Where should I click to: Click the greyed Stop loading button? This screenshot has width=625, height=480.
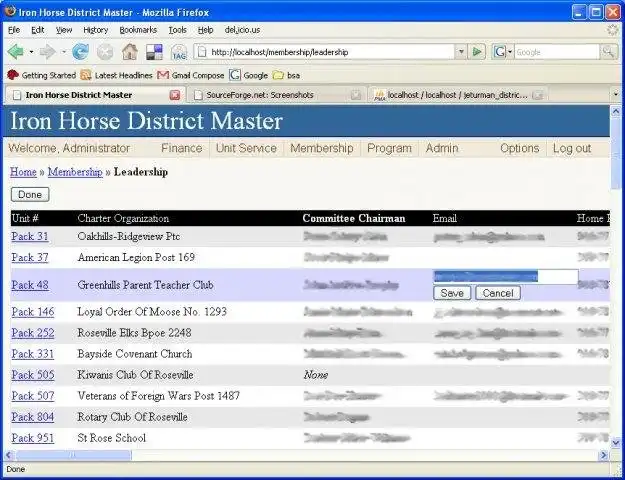pyautogui.click(x=105, y=52)
